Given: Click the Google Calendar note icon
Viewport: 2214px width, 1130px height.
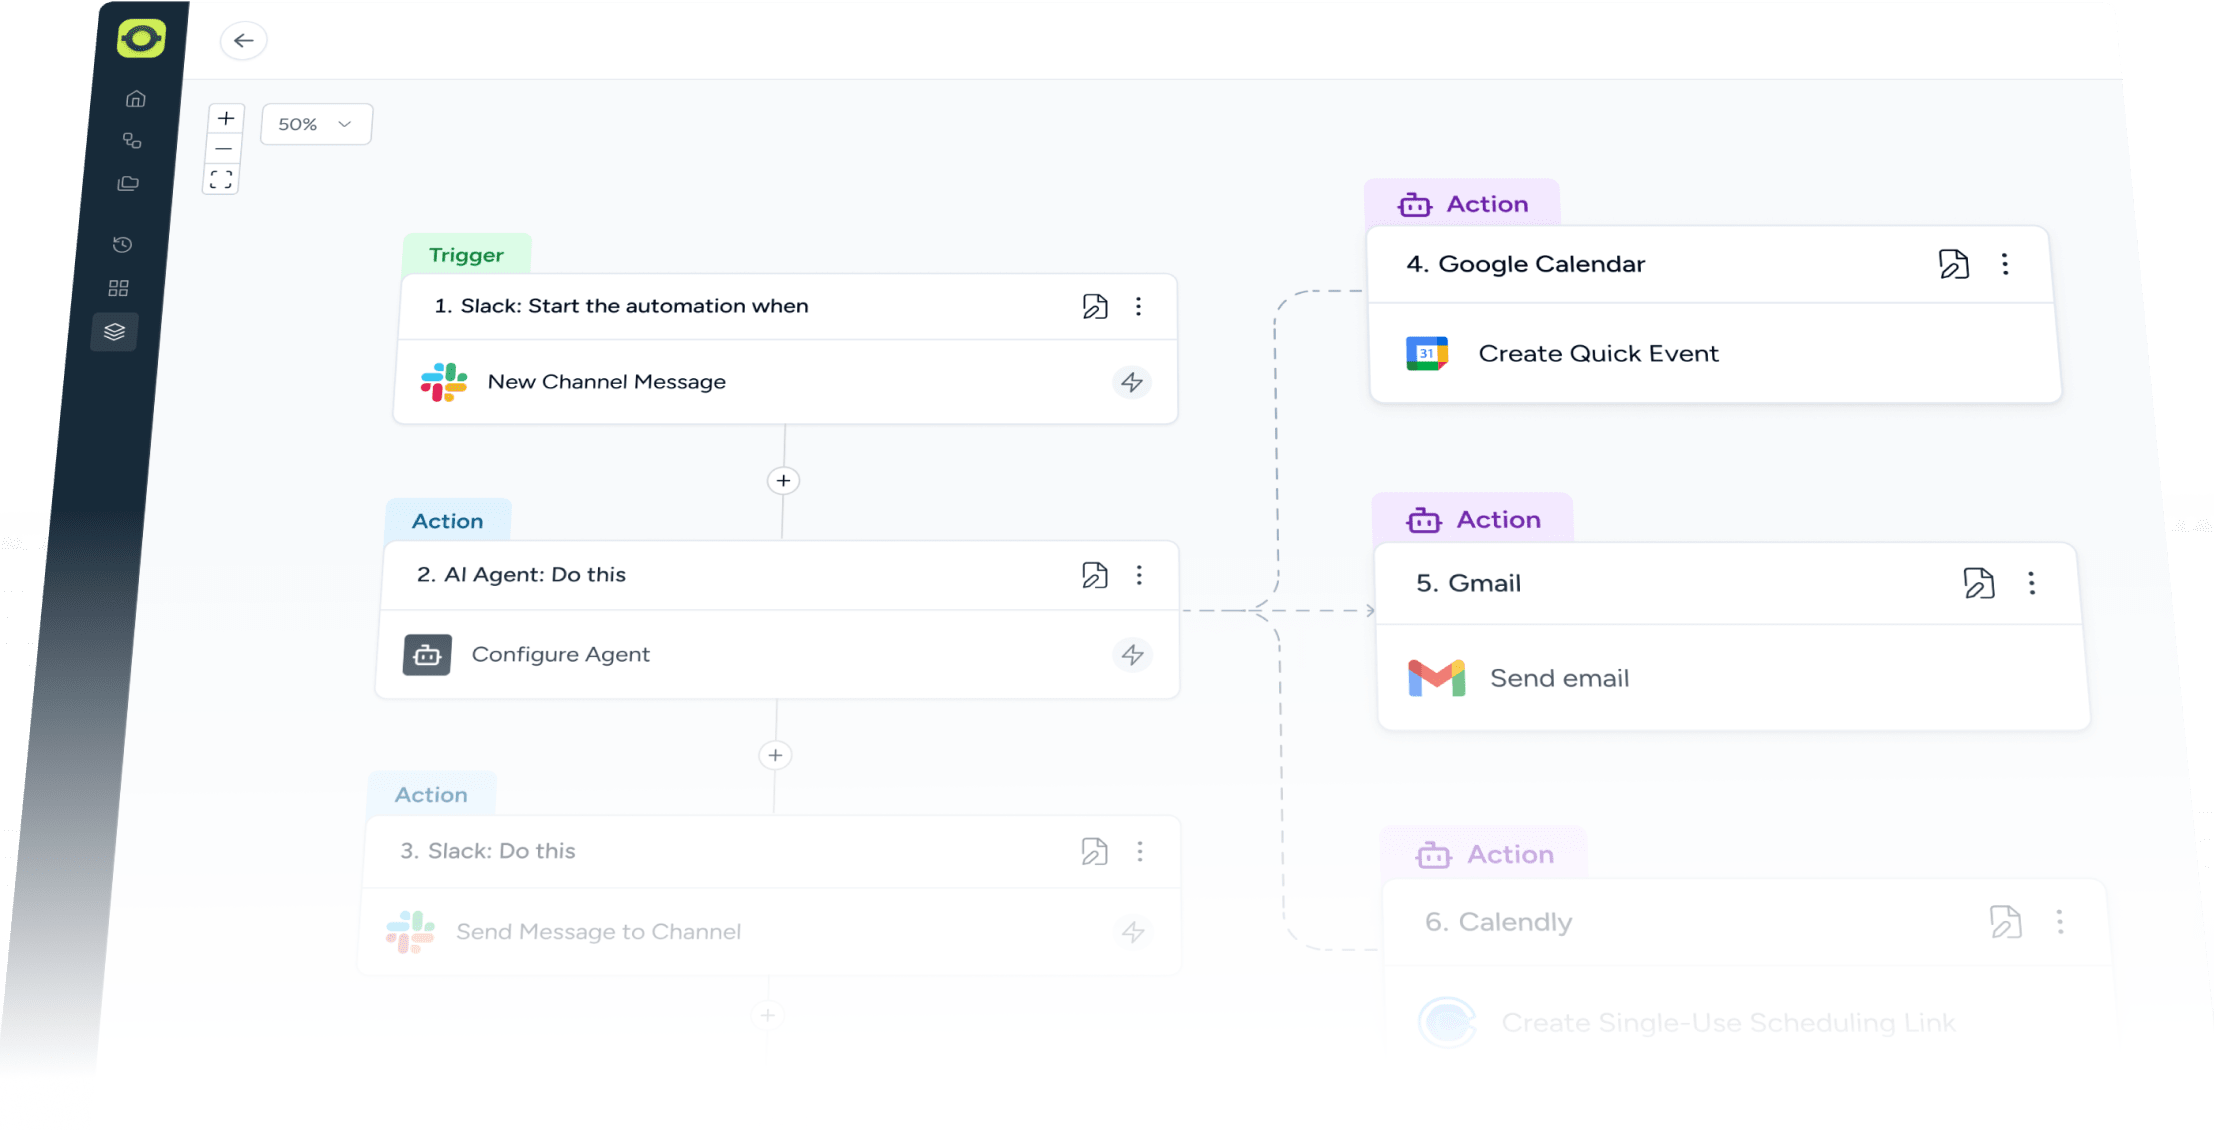Looking at the screenshot, I should click(1953, 264).
